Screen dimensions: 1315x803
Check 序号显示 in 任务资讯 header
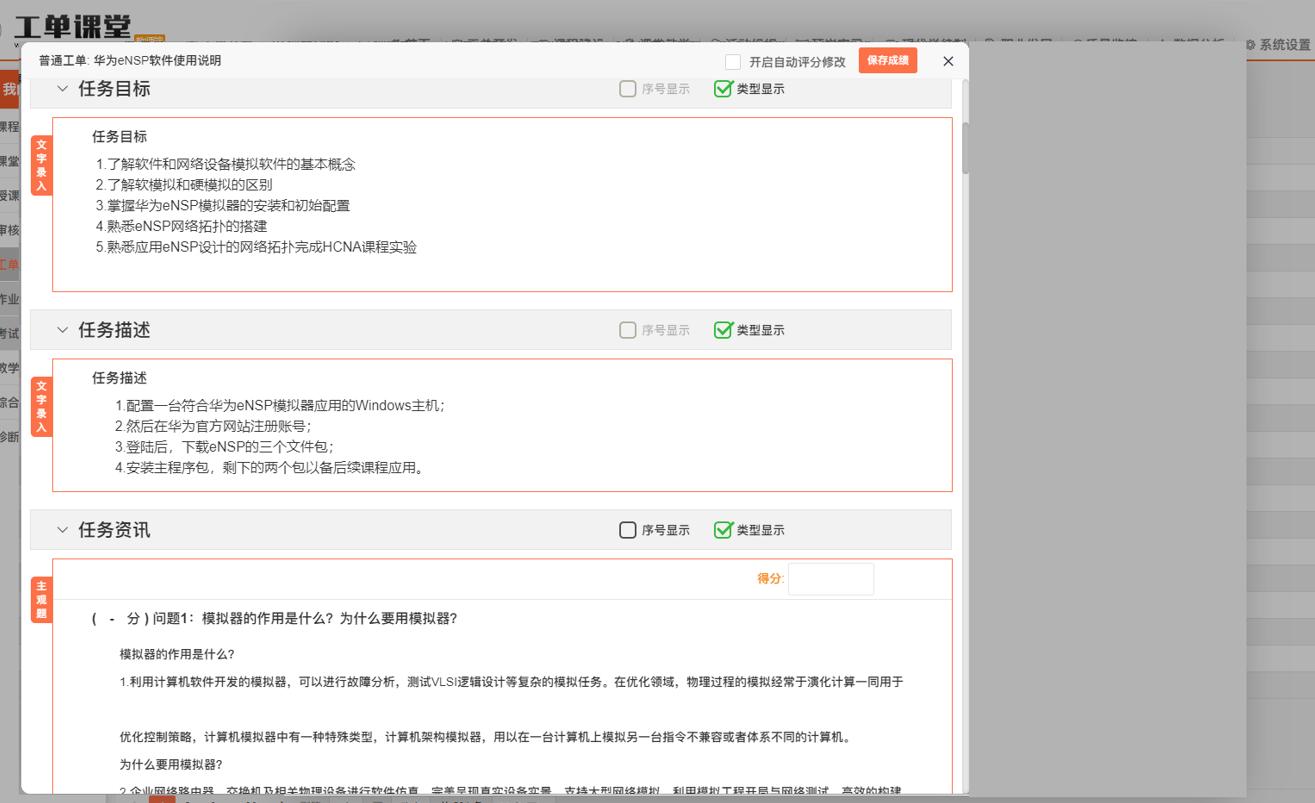click(628, 530)
